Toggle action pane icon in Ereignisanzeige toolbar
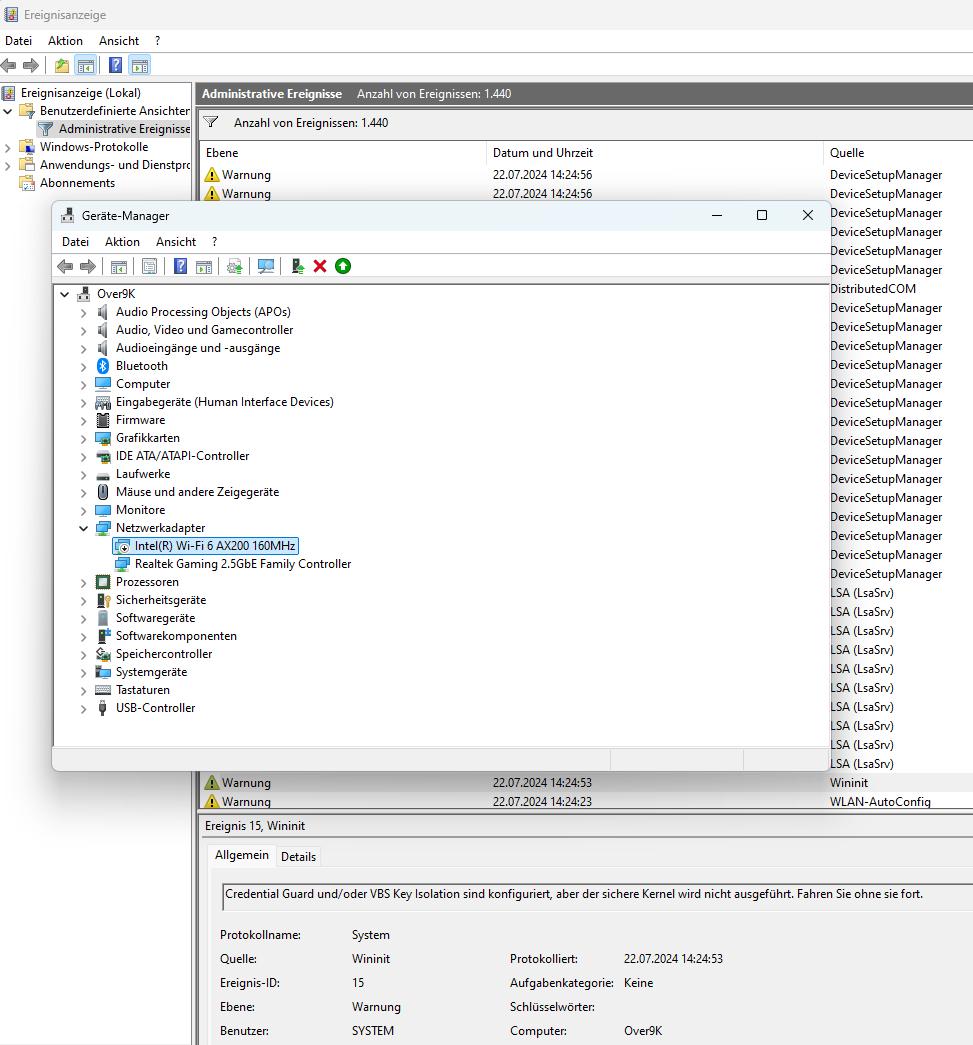This screenshot has width=973, height=1045. (x=140, y=65)
